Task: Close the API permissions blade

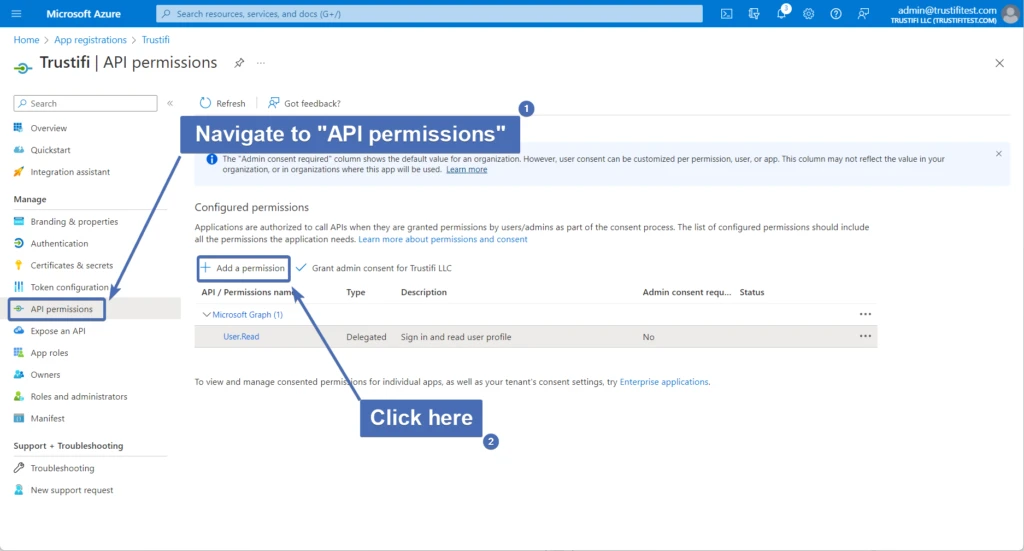Action: [999, 63]
